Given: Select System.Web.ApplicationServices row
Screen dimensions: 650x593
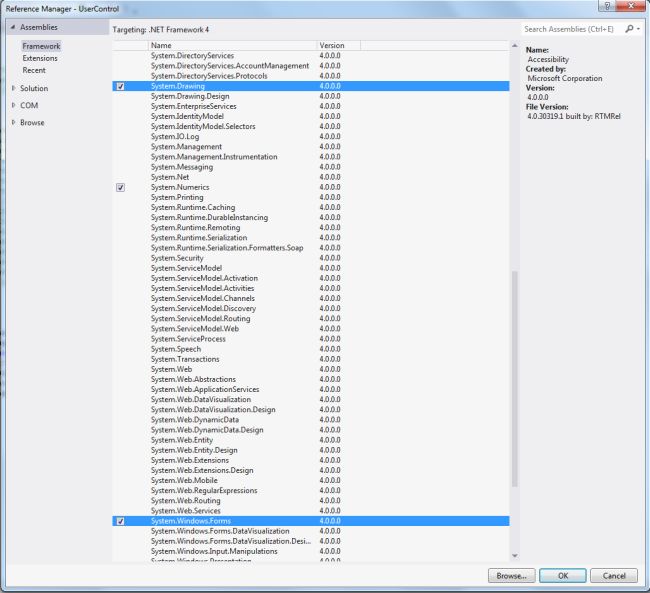Looking at the screenshot, I should [x=310, y=390].
